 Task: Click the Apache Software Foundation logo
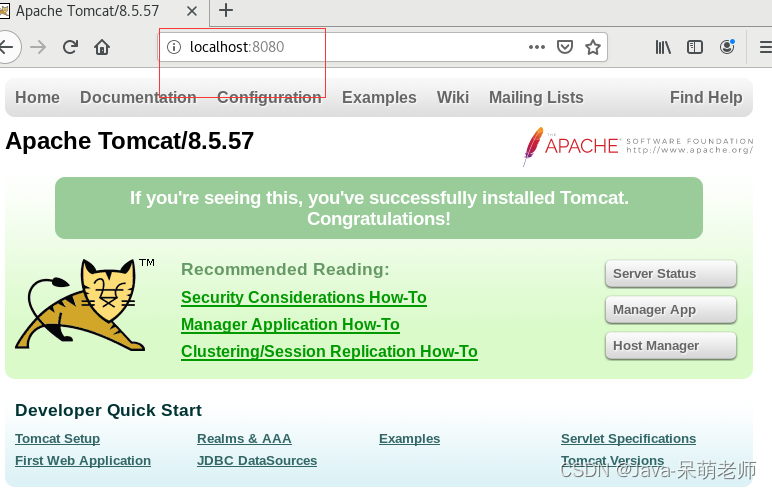pos(638,146)
